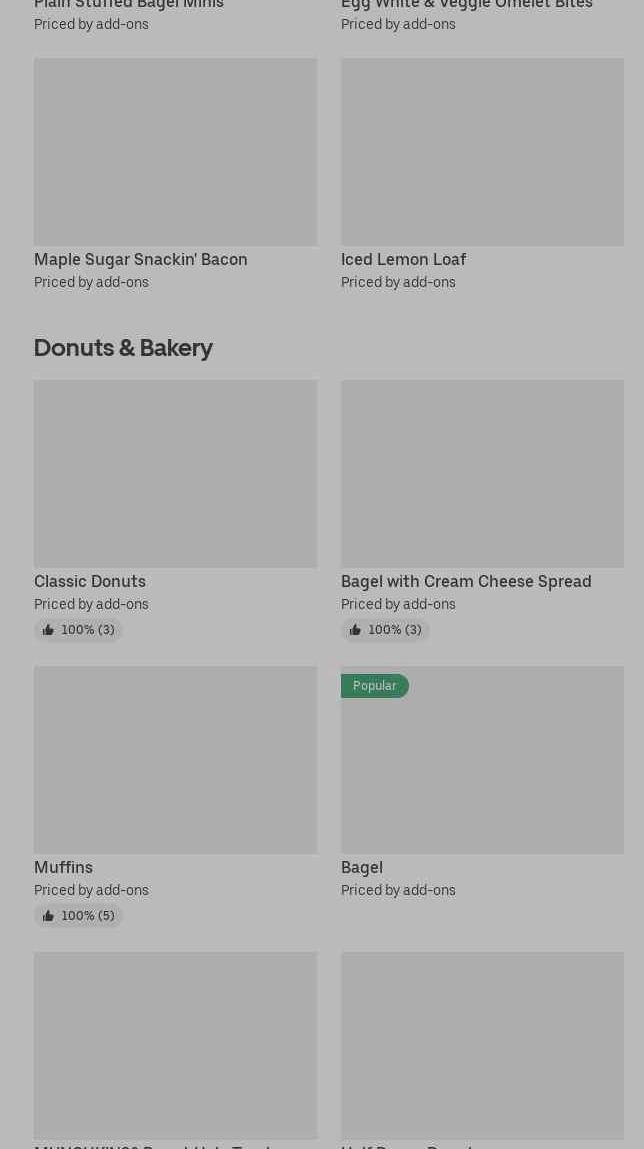Open the 100% (5) rating on Muffins

(87, 916)
